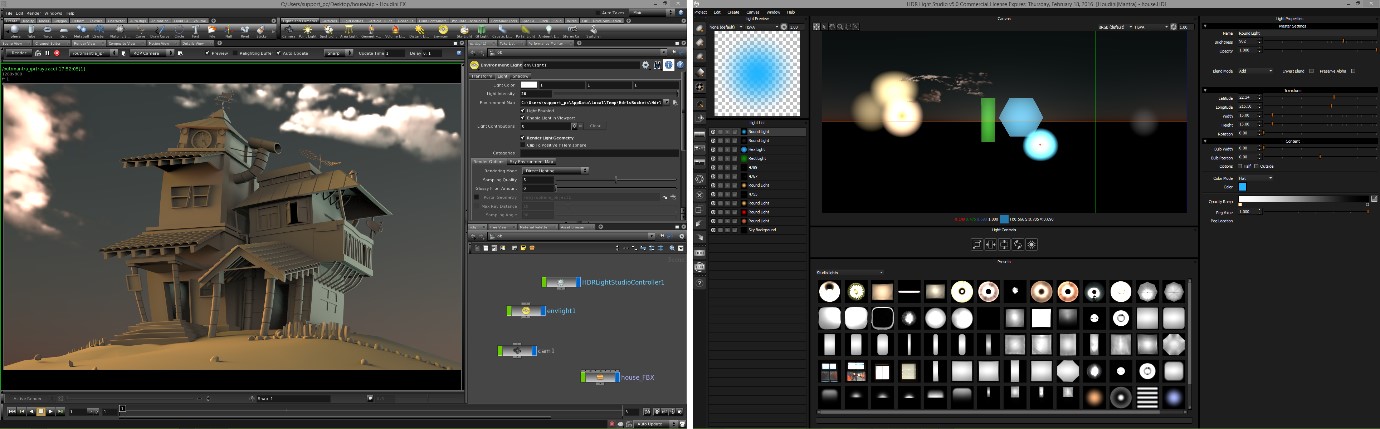The width and height of the screenshot is (1380, 429).
Task: Select the envlight1 node in the network
Action: point(525,312)
